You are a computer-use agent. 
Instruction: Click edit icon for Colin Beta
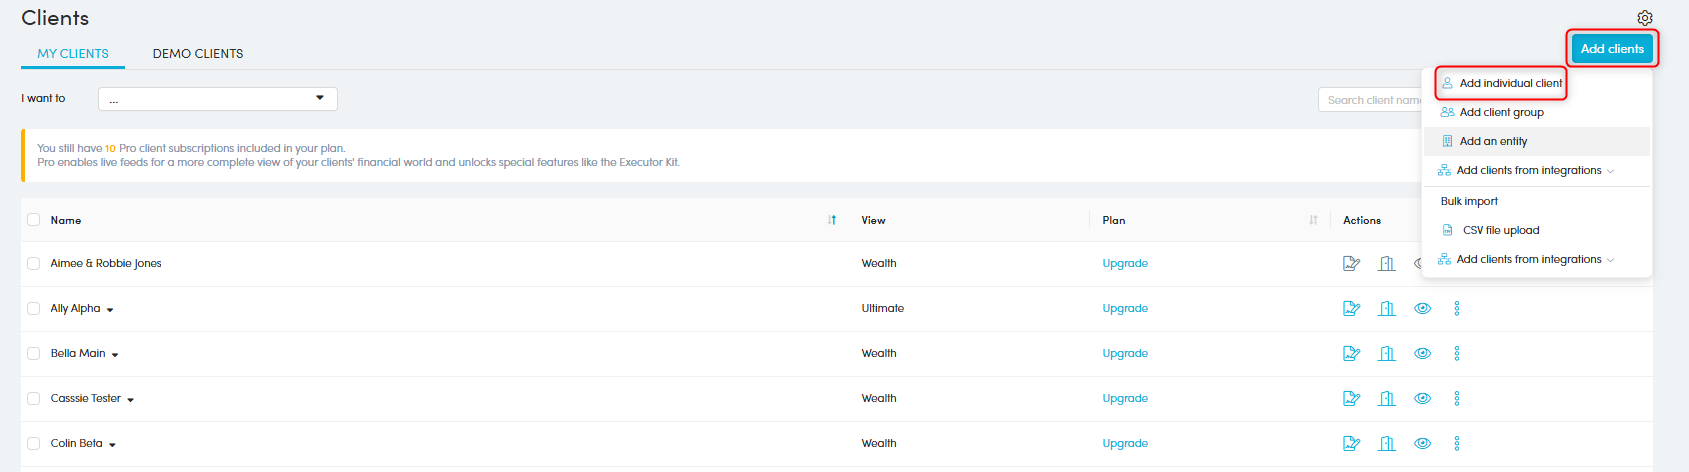tap(1351, 443)
